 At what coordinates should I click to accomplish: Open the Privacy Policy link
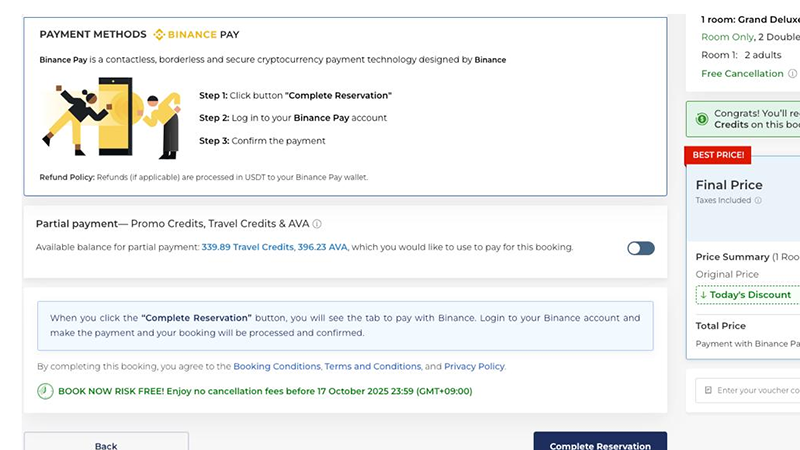coord(474,367)
